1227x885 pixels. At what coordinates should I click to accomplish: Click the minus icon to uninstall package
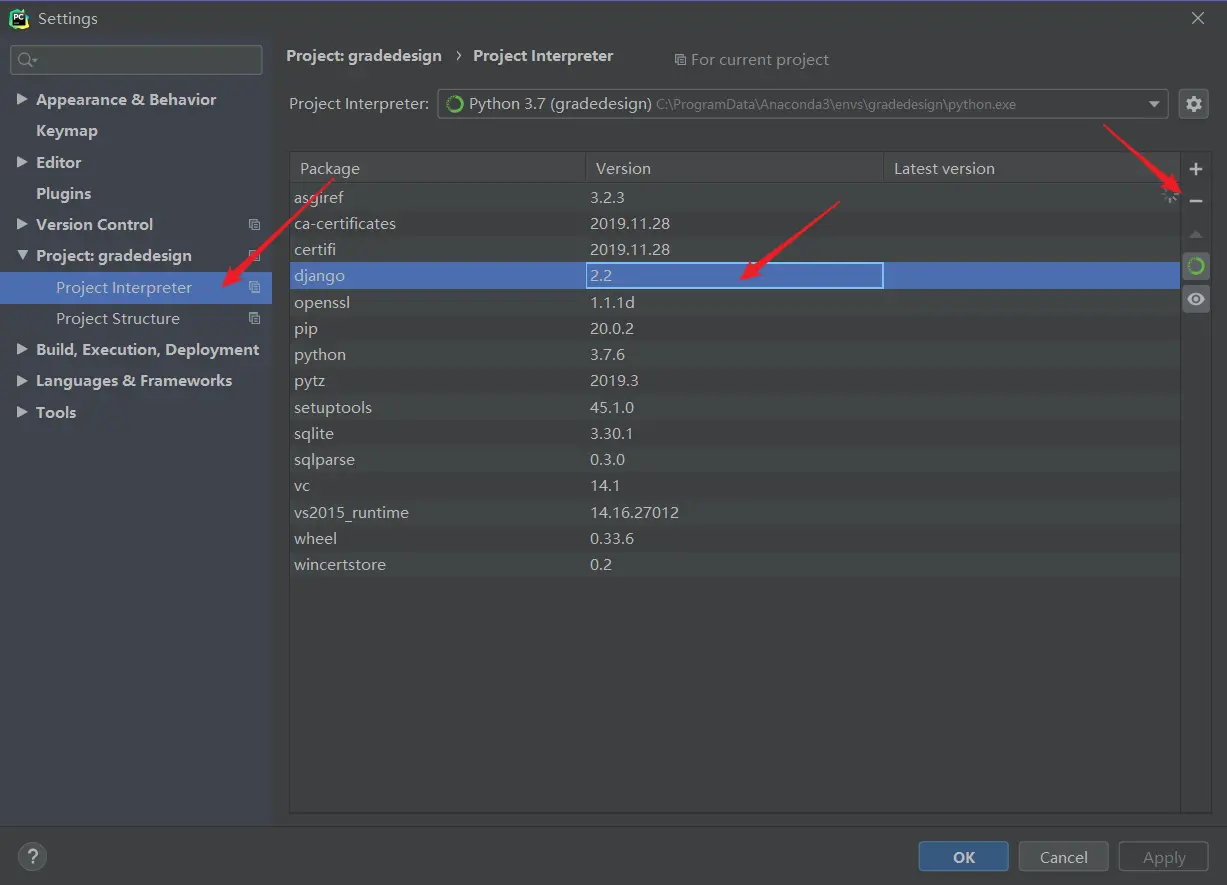pyautogui.click(x=1195, y=201)
